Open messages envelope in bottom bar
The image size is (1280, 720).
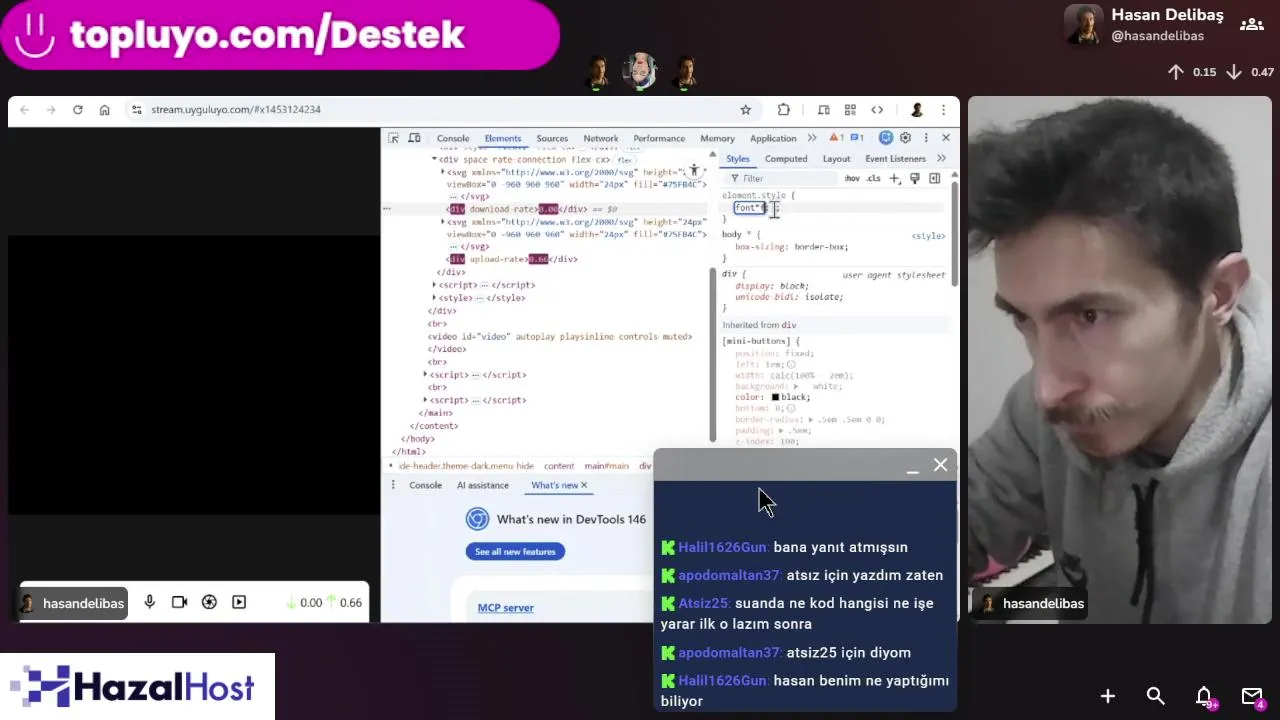(x=1252, y=696)
